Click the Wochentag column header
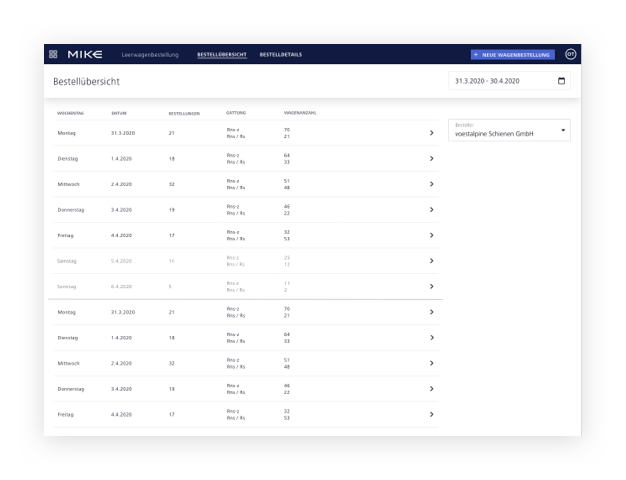 71,113
